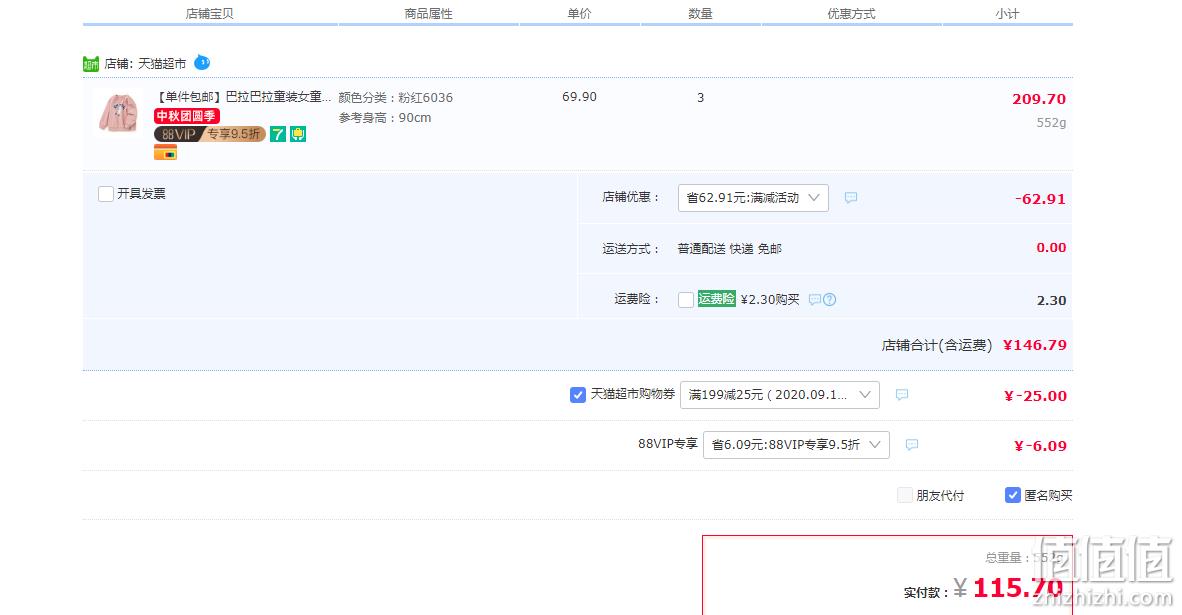Click the orange credit card icon
This screenshot has width=1182, height=615.
[x=165, y=153]
